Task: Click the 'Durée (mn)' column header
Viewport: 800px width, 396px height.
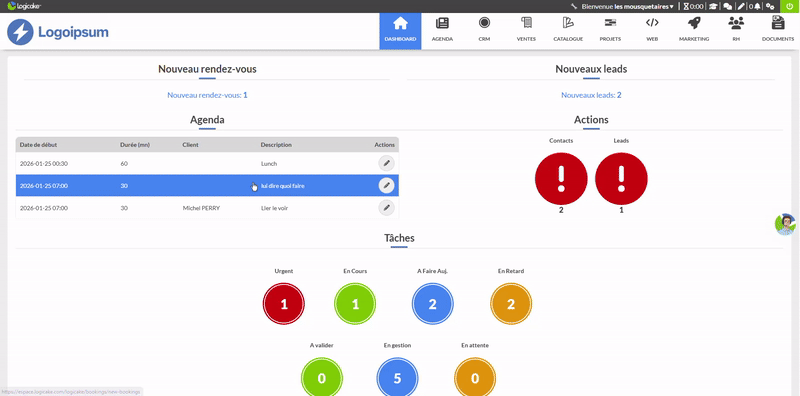Action: tap(135, 144)
